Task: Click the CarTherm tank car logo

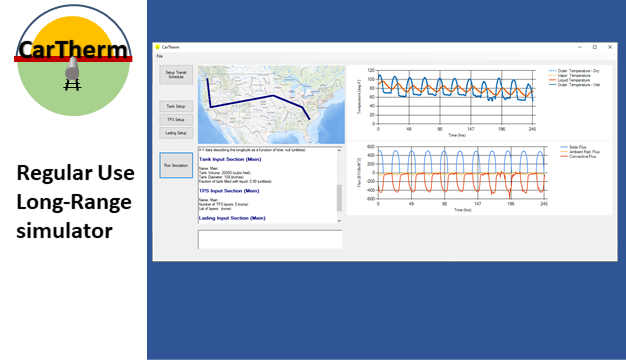Action: (73, 60)
